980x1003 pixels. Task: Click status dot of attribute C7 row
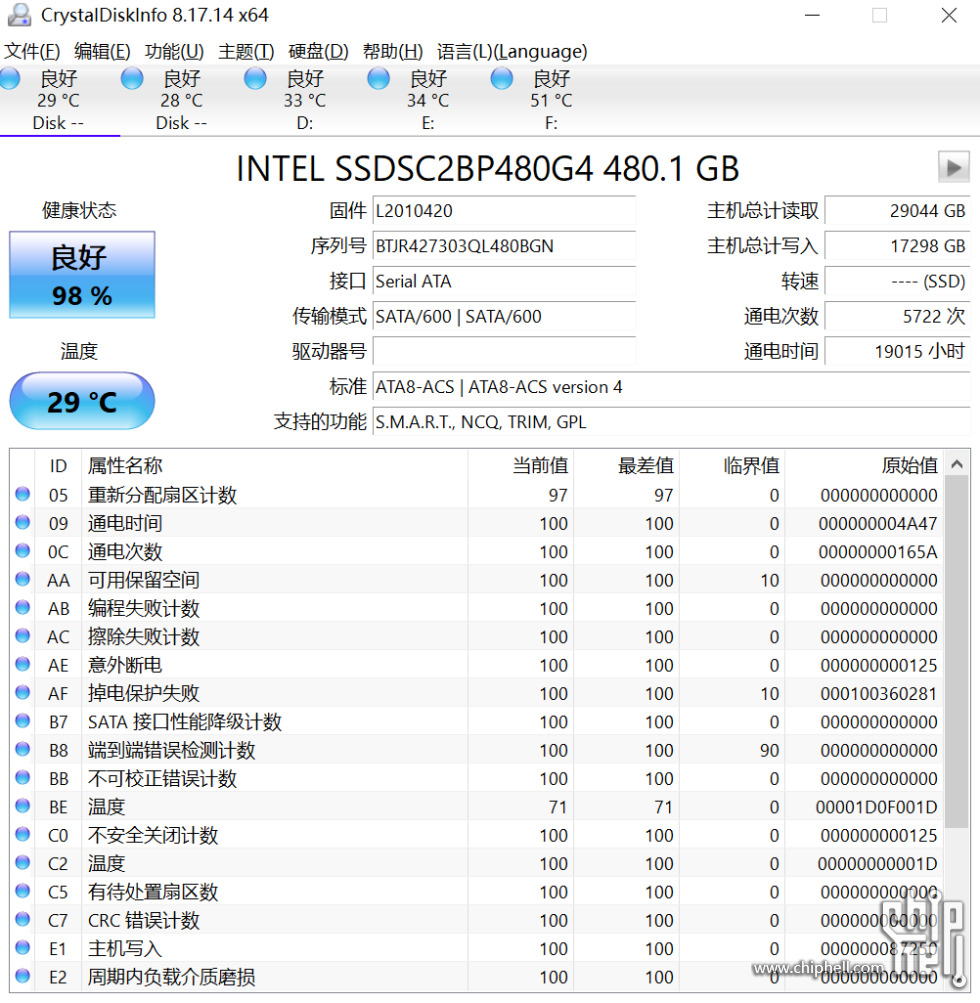tap(22, 919)
